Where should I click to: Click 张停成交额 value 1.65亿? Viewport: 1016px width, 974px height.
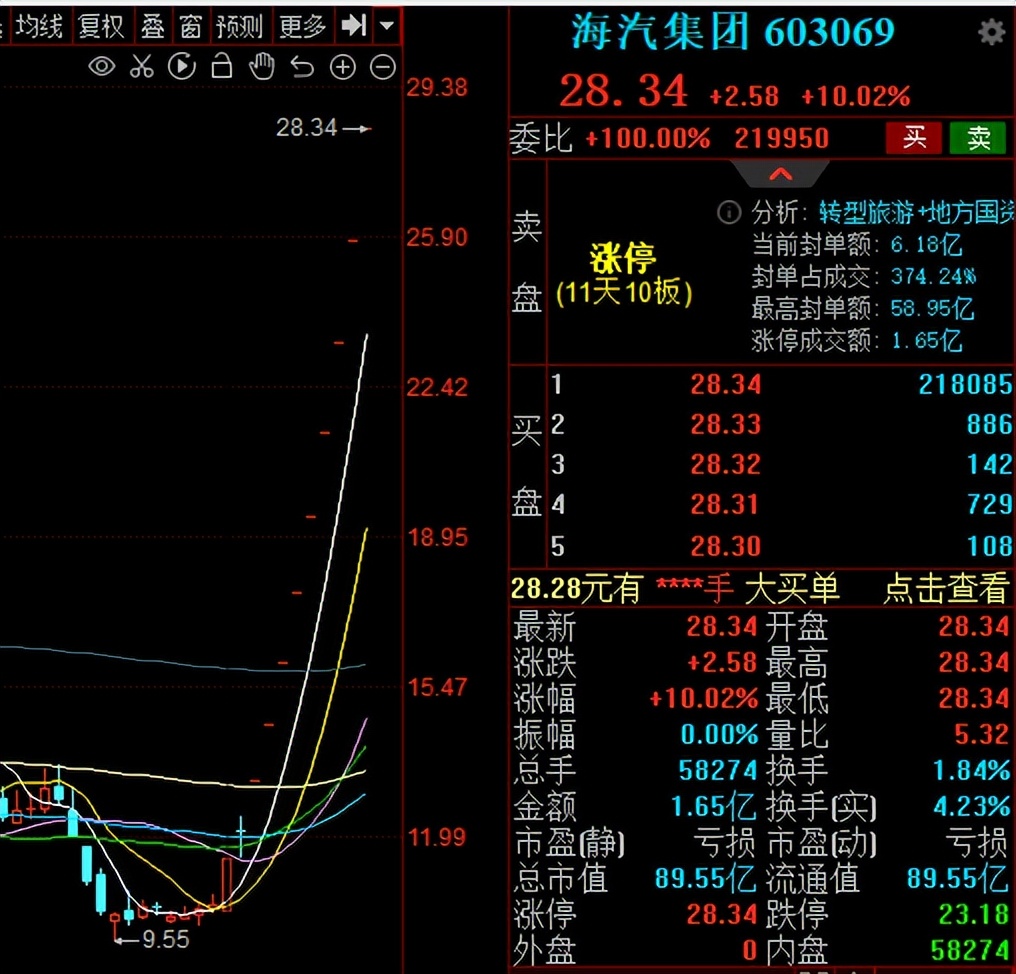coord(926,340)
